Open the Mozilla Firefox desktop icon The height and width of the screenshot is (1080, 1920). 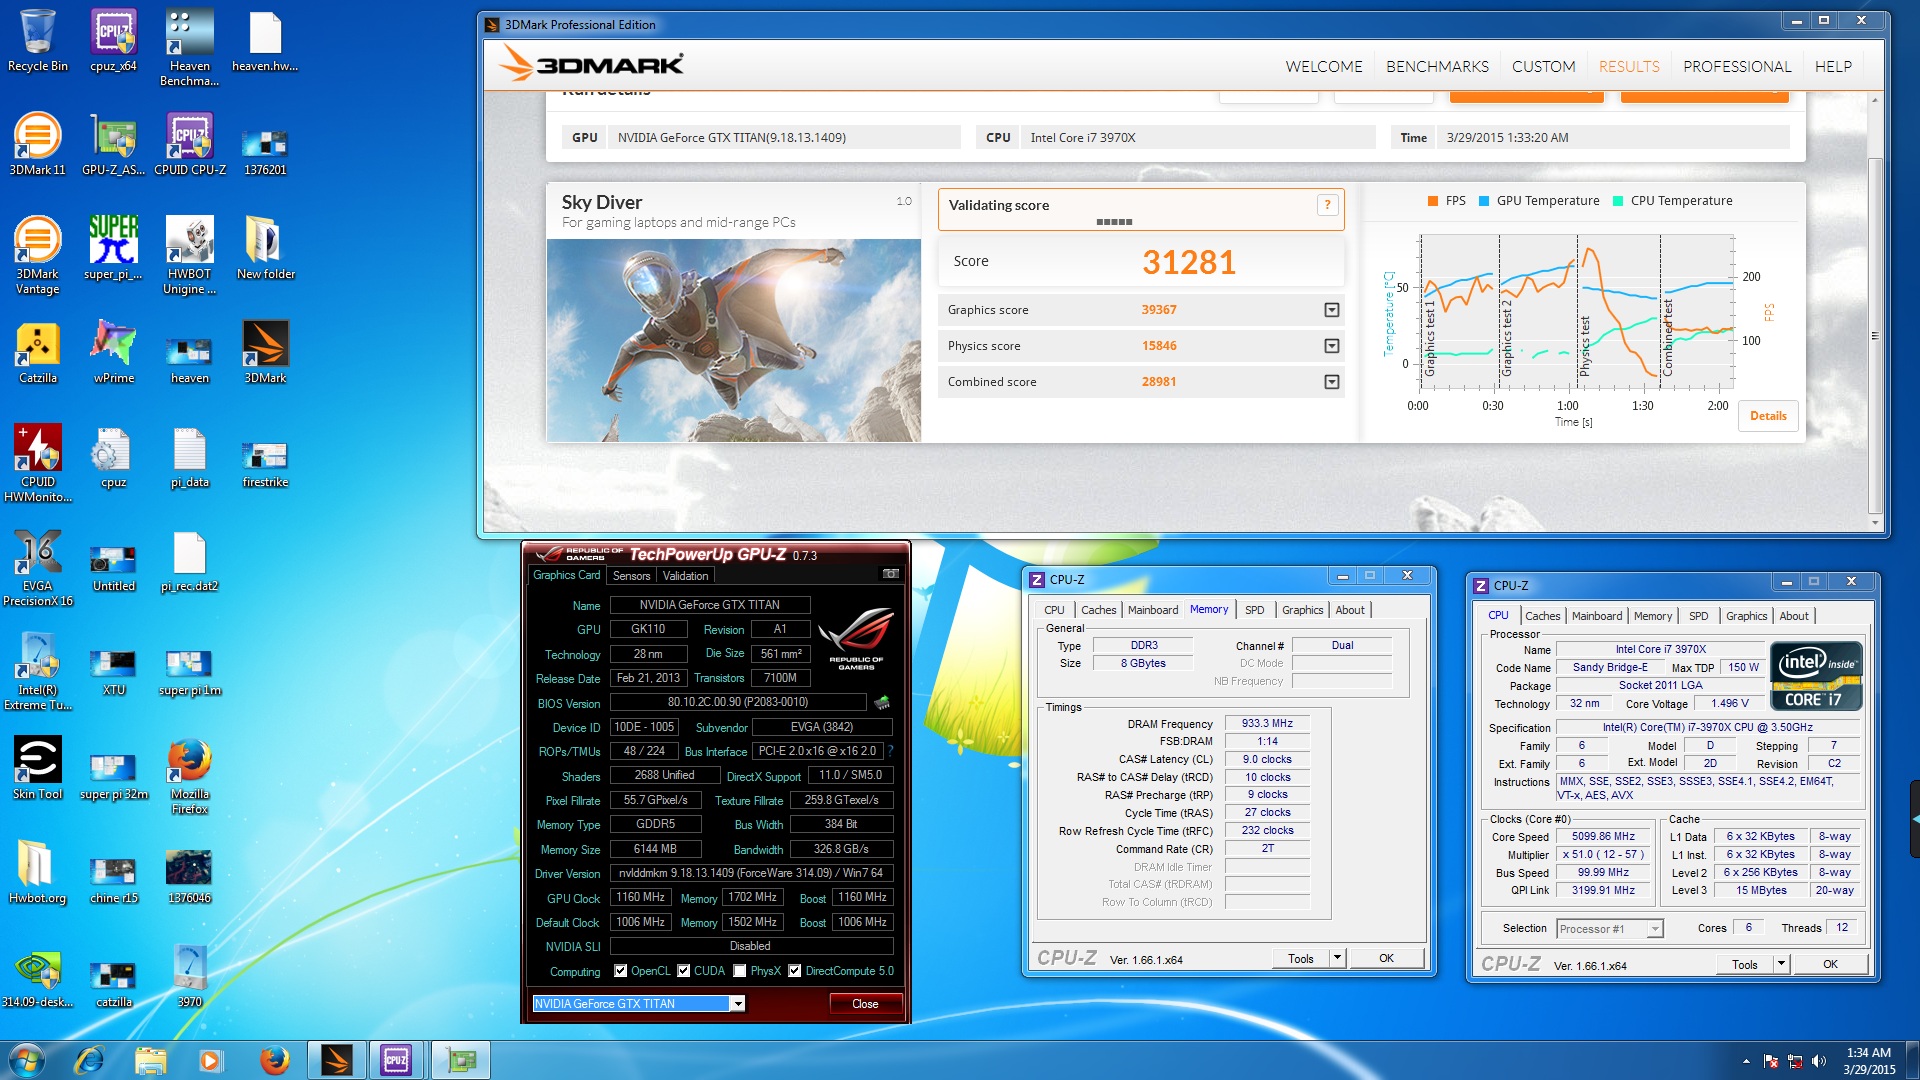click(189, 776)
